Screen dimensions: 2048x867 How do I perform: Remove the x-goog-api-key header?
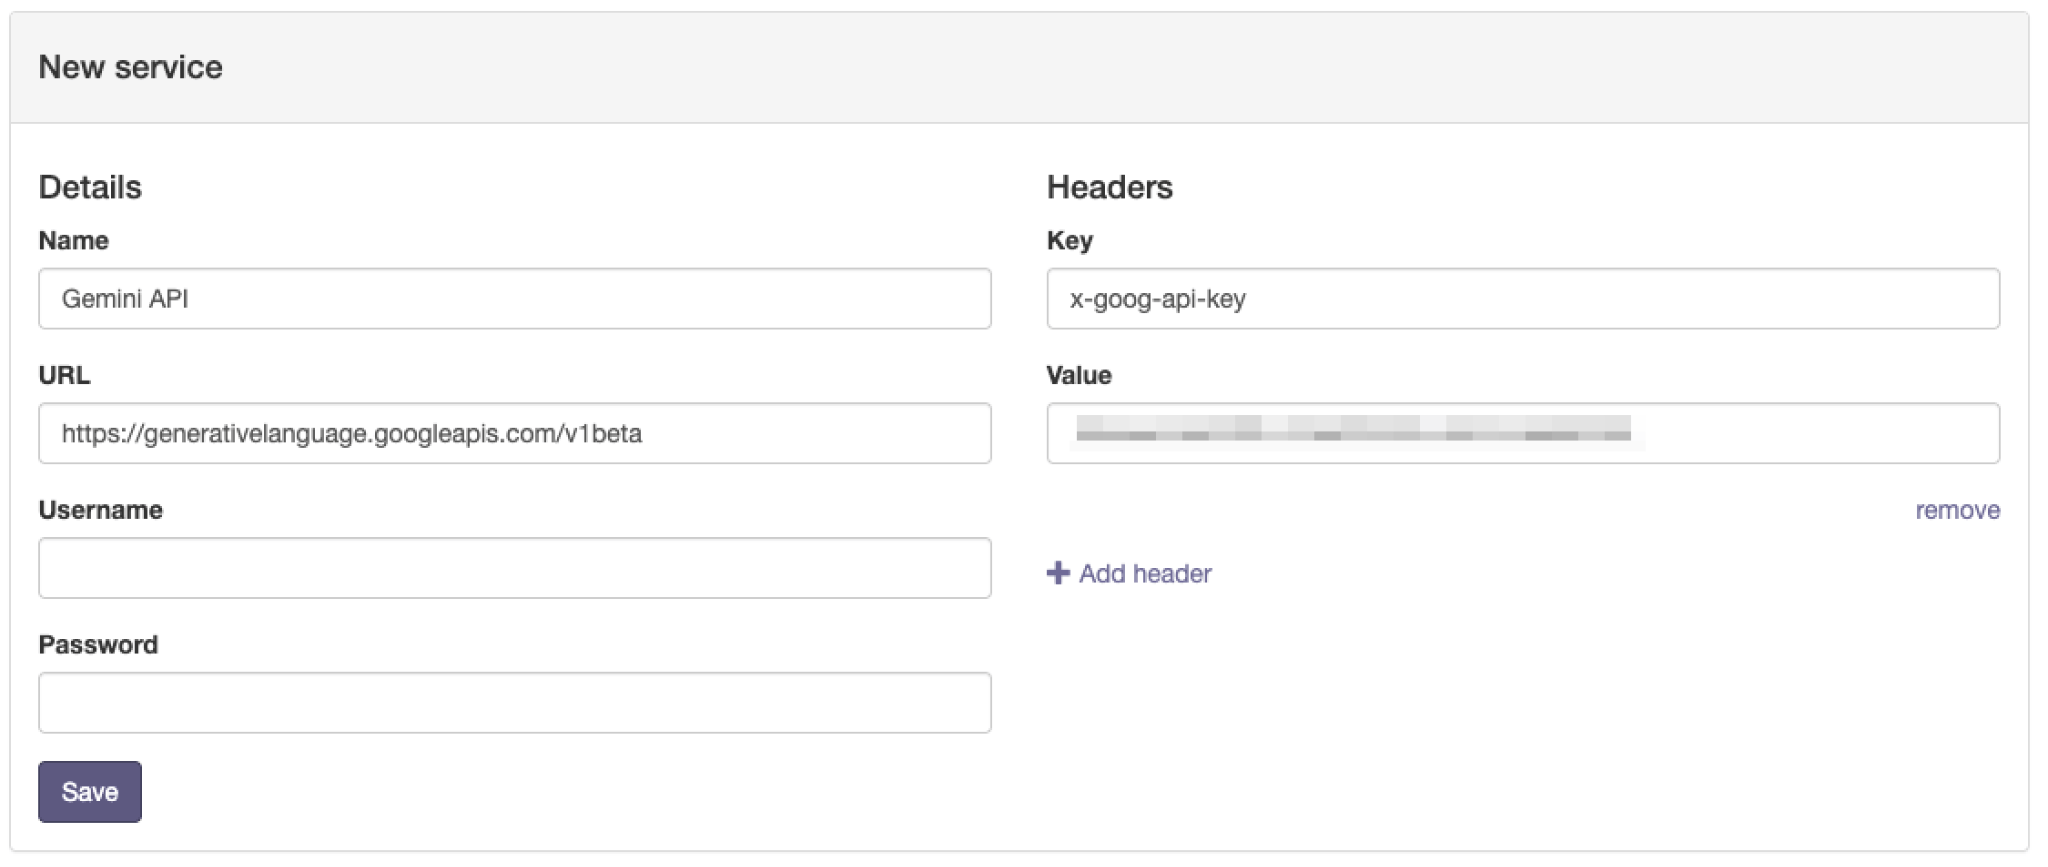(x=1957, y=510)
